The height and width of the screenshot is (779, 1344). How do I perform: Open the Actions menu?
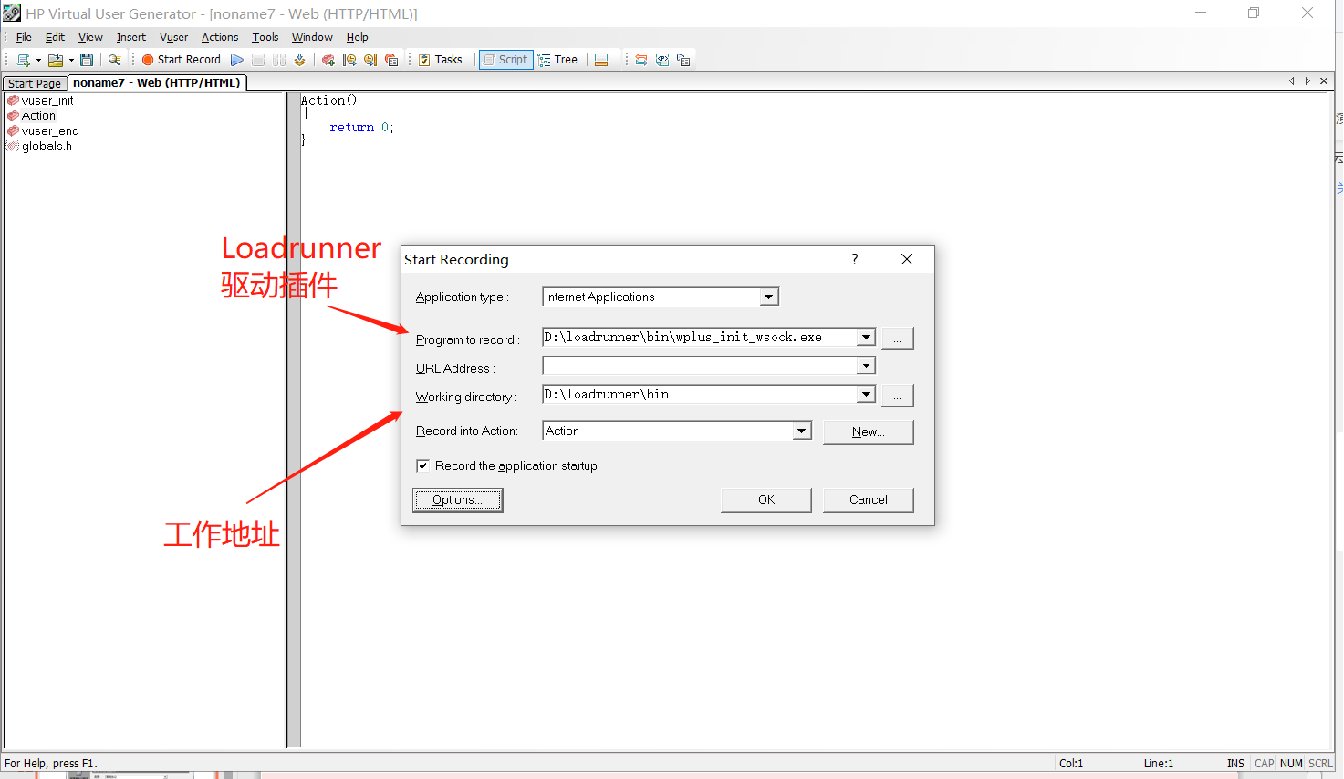coord(220,37)
